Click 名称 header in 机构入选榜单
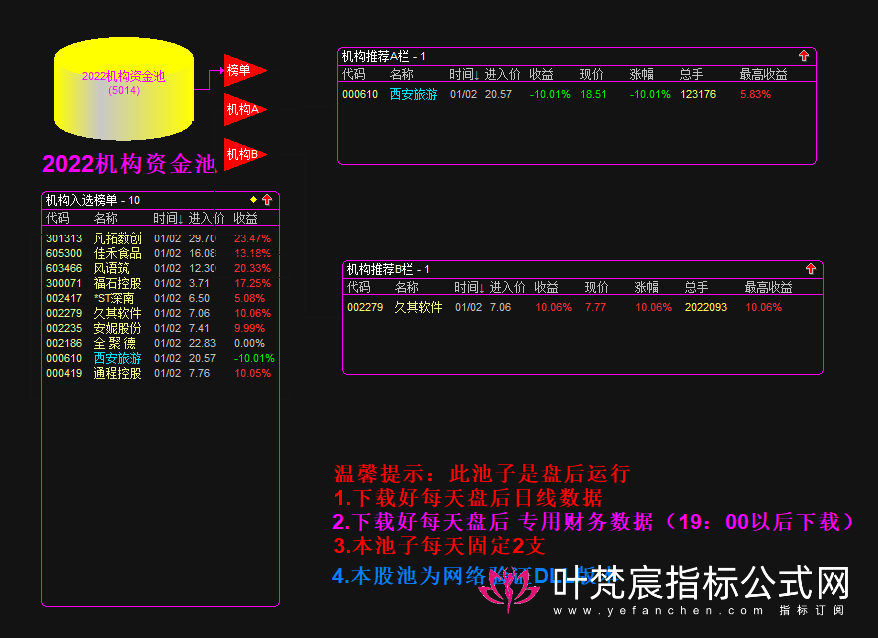This screenshot has height=638, width=878. coord(106,218)
